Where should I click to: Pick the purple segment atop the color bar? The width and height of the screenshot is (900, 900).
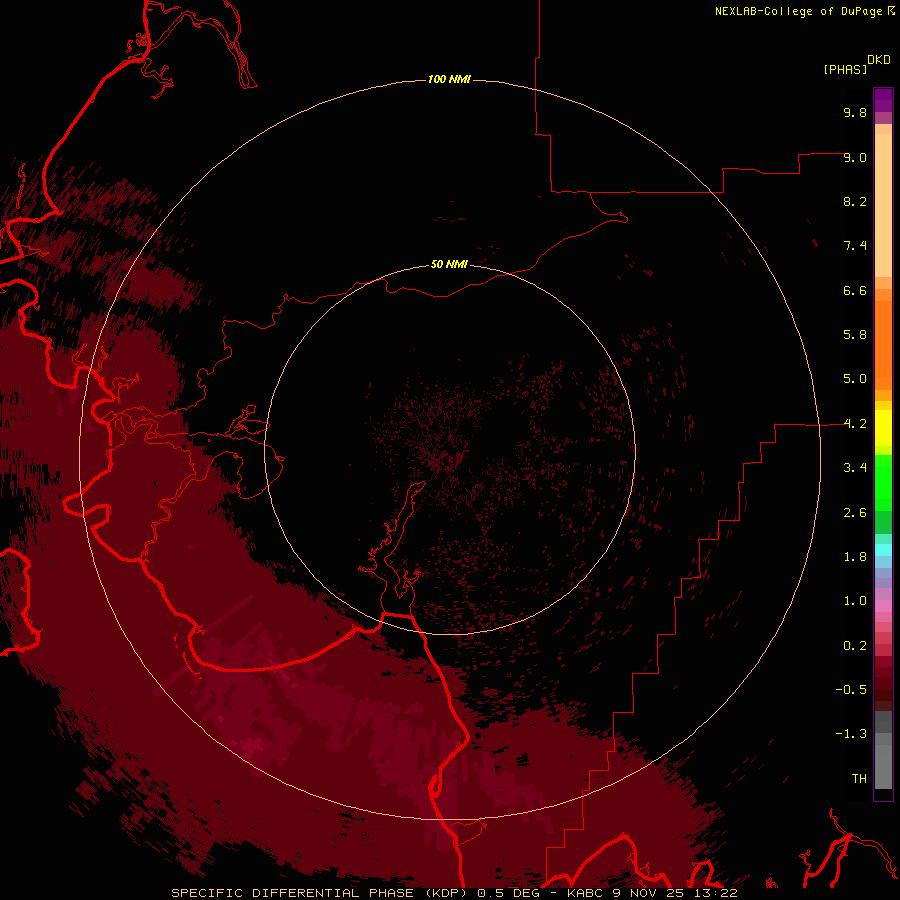click(883, 100)
